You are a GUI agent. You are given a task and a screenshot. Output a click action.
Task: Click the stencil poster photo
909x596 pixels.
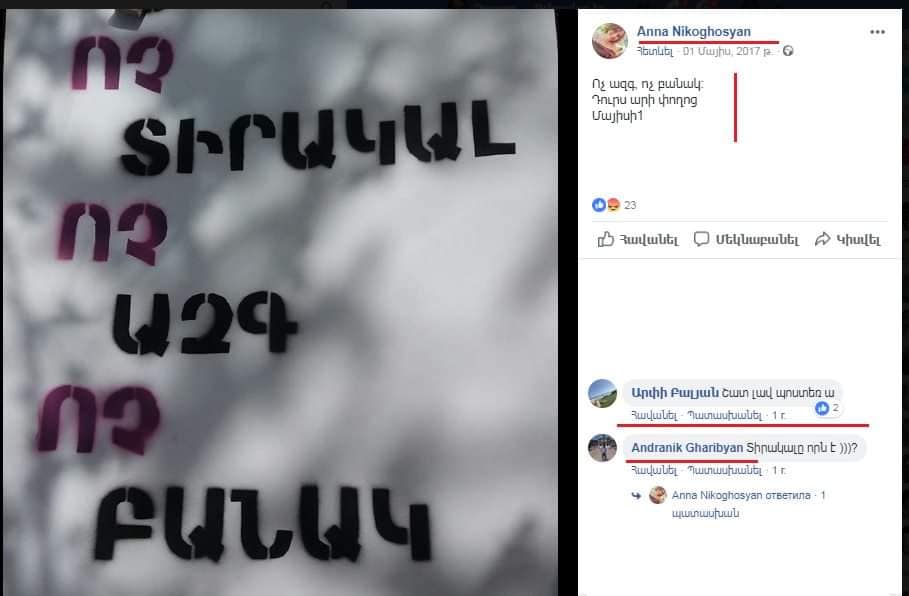pyautogui.click(x=279, y=301)
